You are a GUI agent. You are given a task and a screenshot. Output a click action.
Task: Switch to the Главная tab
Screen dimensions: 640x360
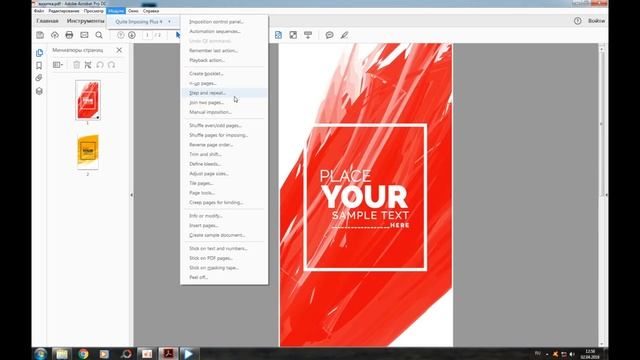point(47,21)
